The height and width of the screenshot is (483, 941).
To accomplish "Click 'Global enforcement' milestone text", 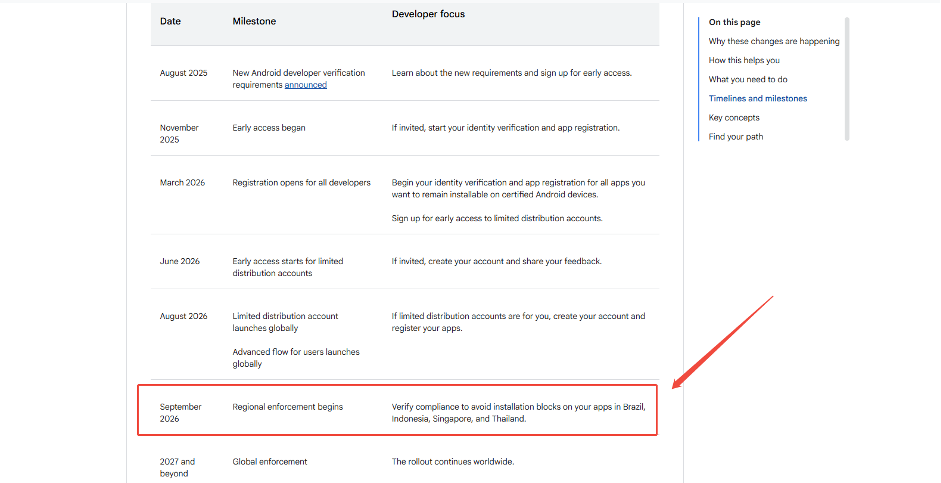I will point(270,462).
